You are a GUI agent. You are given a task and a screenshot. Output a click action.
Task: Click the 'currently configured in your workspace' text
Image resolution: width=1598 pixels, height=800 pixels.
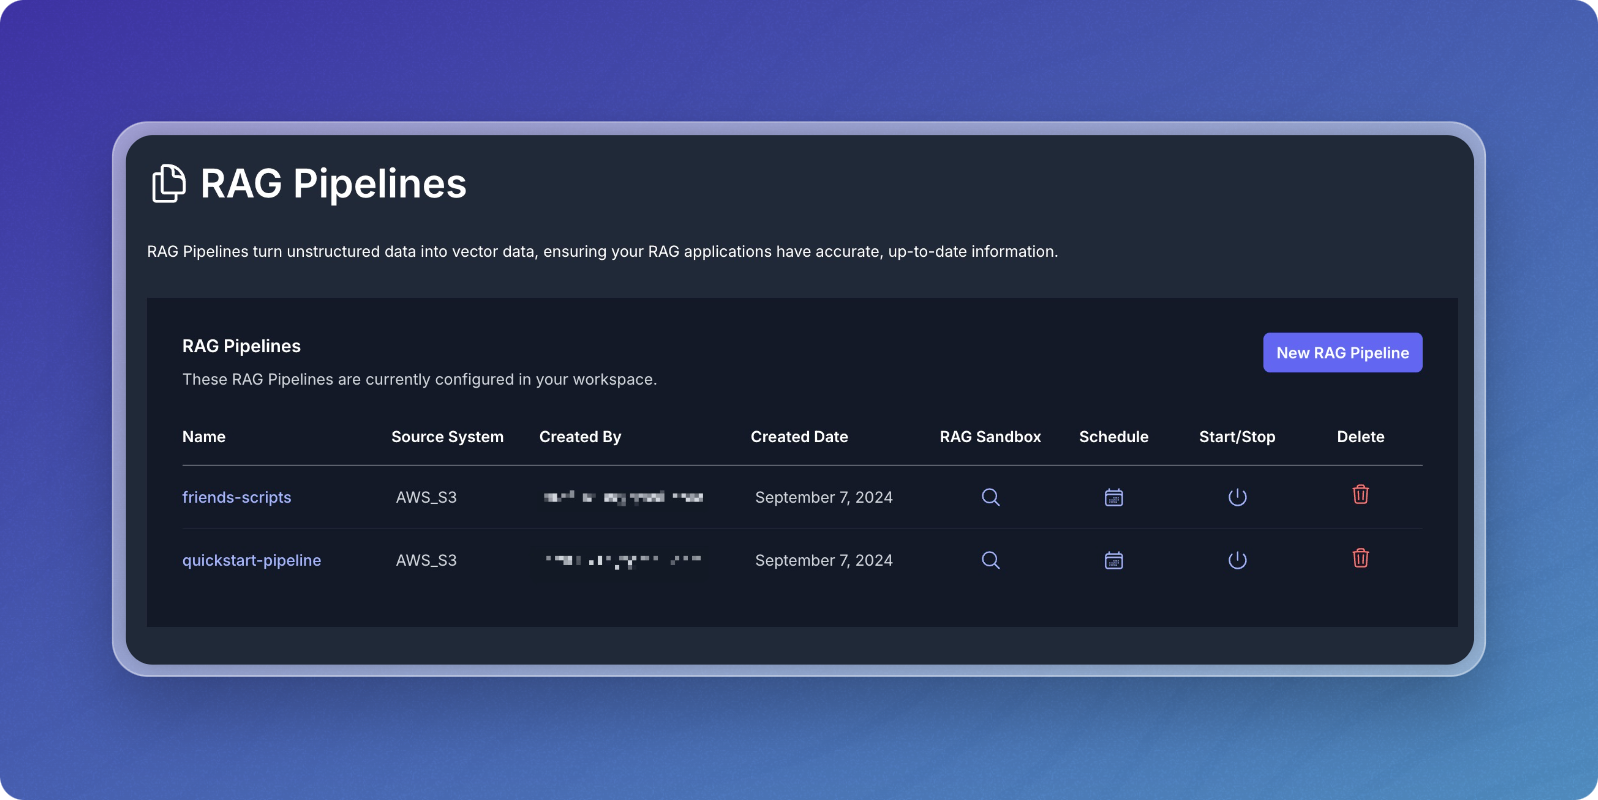point(511,380)
